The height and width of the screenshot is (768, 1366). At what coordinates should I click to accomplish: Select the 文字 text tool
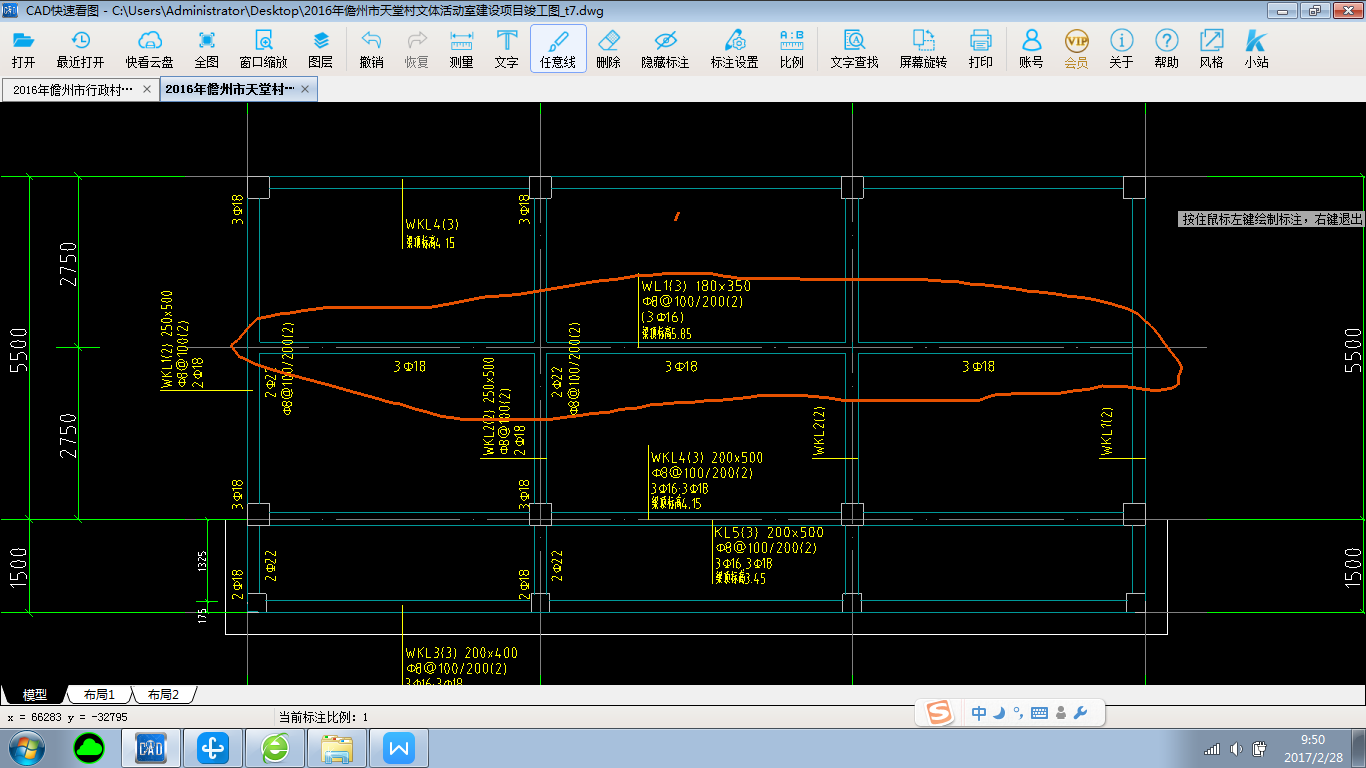(x=507, y=49)
